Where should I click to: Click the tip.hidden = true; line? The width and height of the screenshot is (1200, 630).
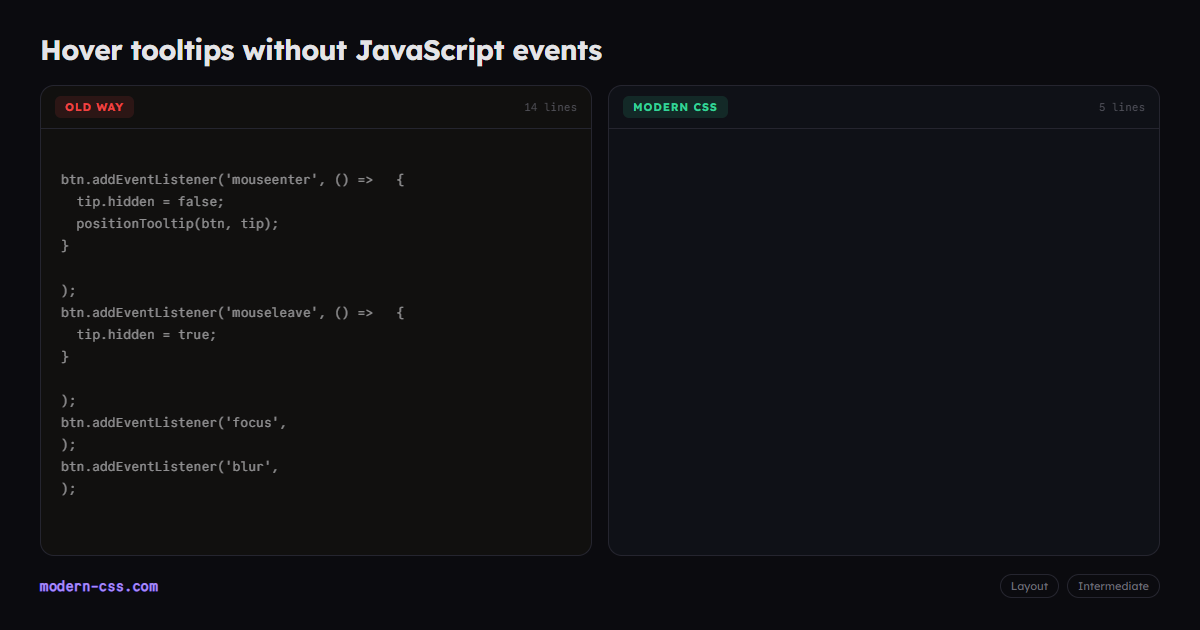pos(146,334)
